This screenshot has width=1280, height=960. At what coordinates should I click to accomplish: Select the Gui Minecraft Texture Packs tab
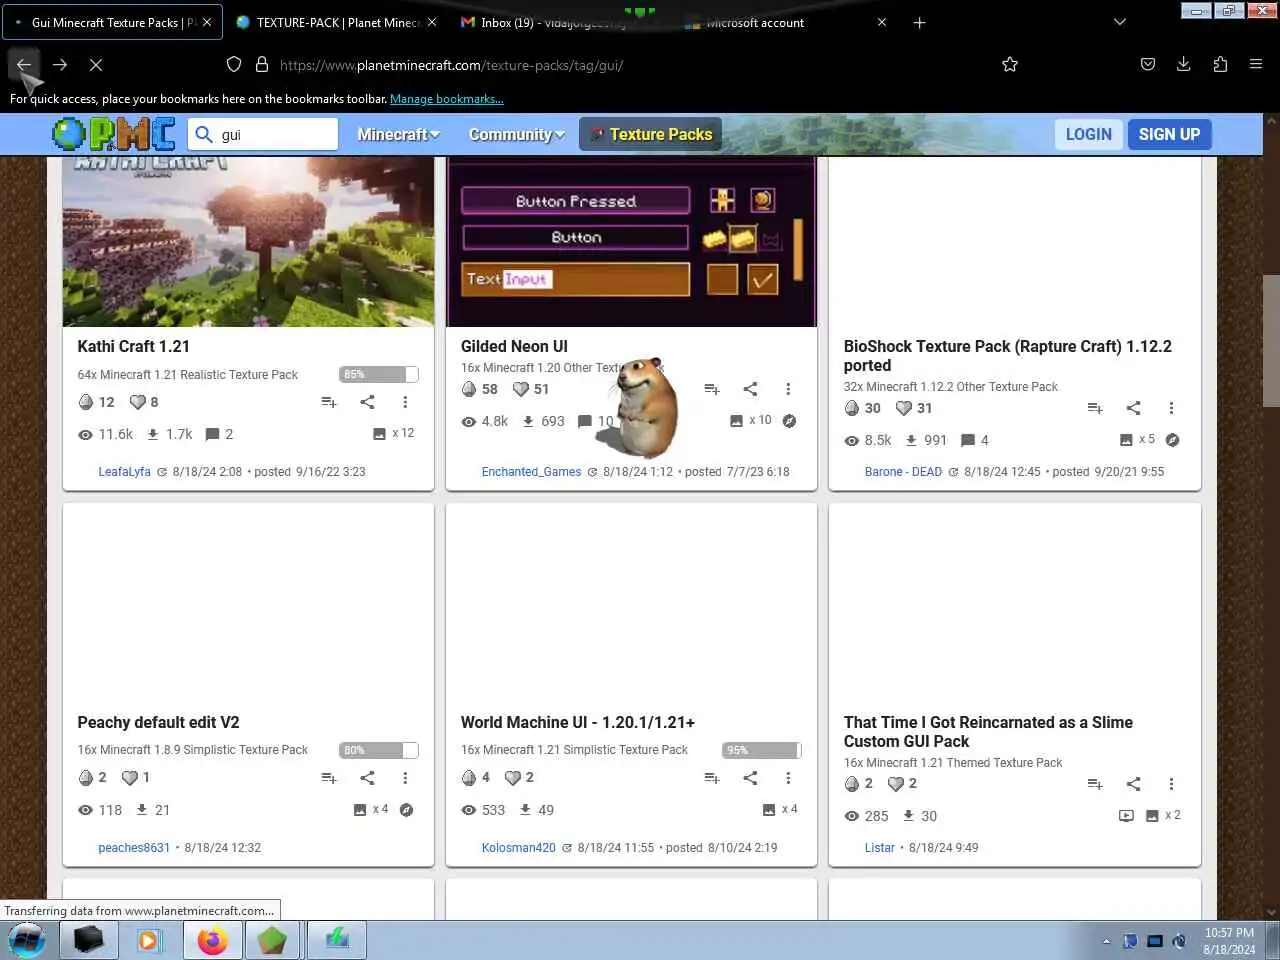[110, 22]
